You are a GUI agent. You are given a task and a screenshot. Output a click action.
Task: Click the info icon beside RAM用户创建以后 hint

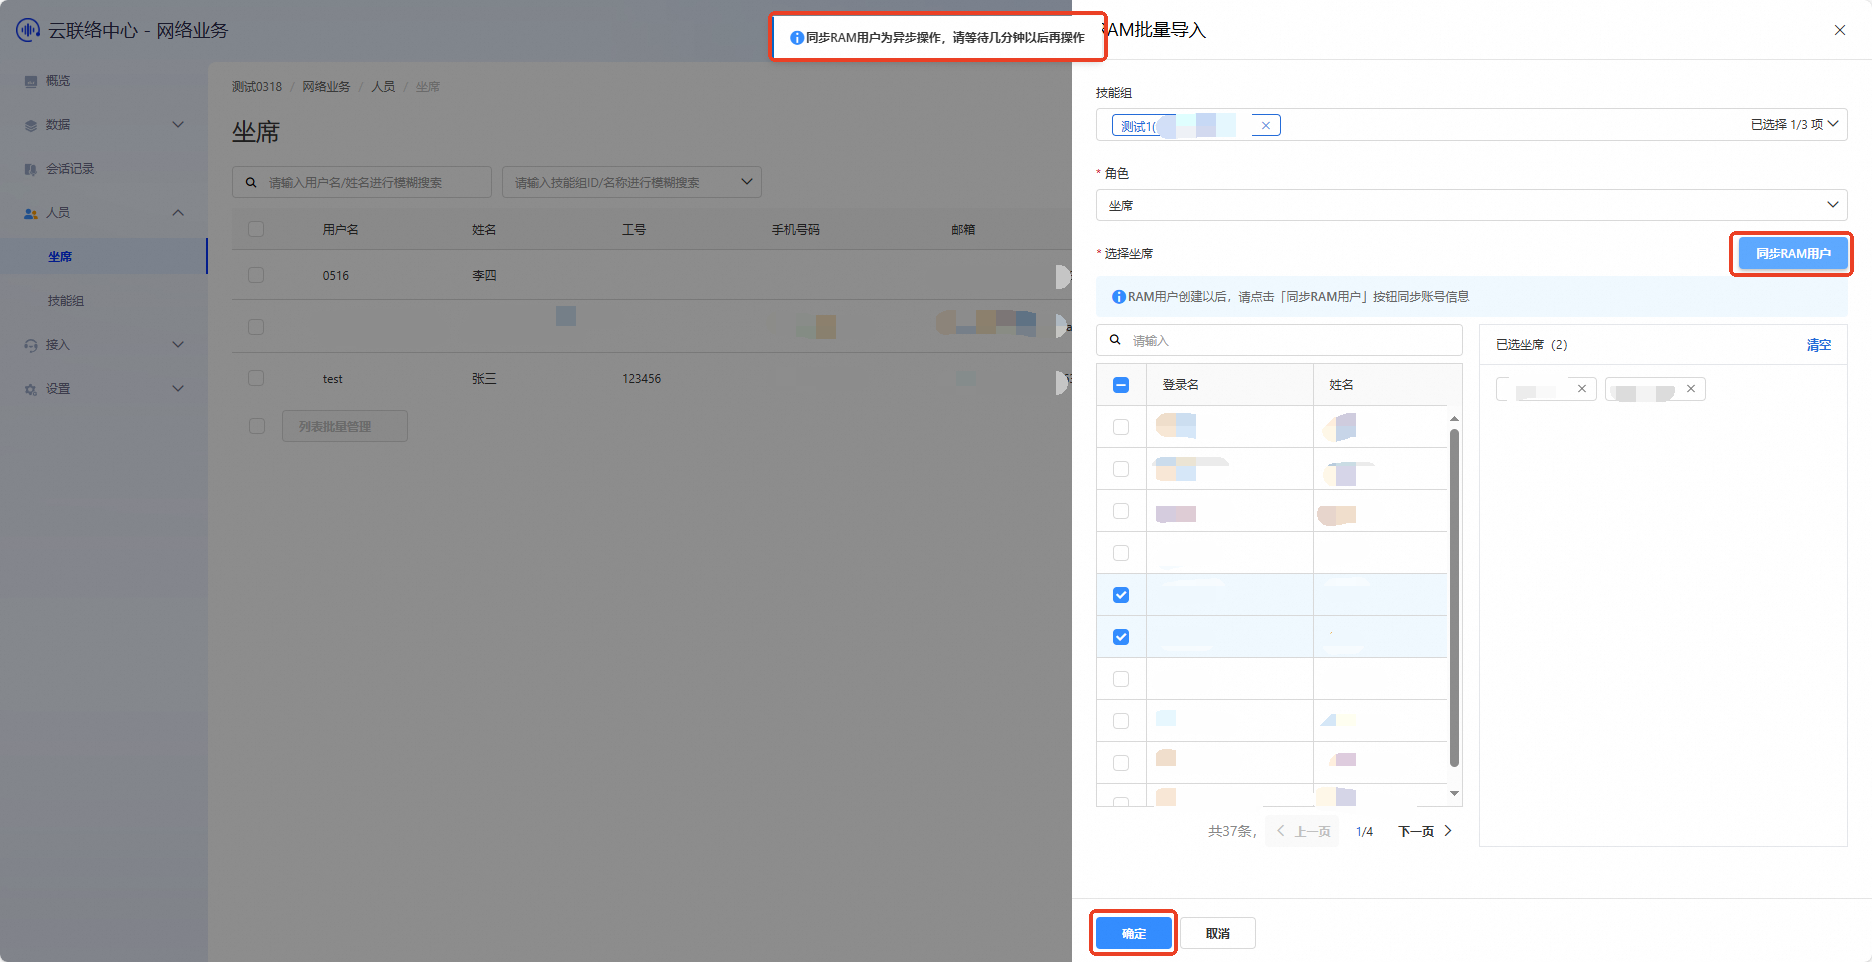click(1119, 297)
